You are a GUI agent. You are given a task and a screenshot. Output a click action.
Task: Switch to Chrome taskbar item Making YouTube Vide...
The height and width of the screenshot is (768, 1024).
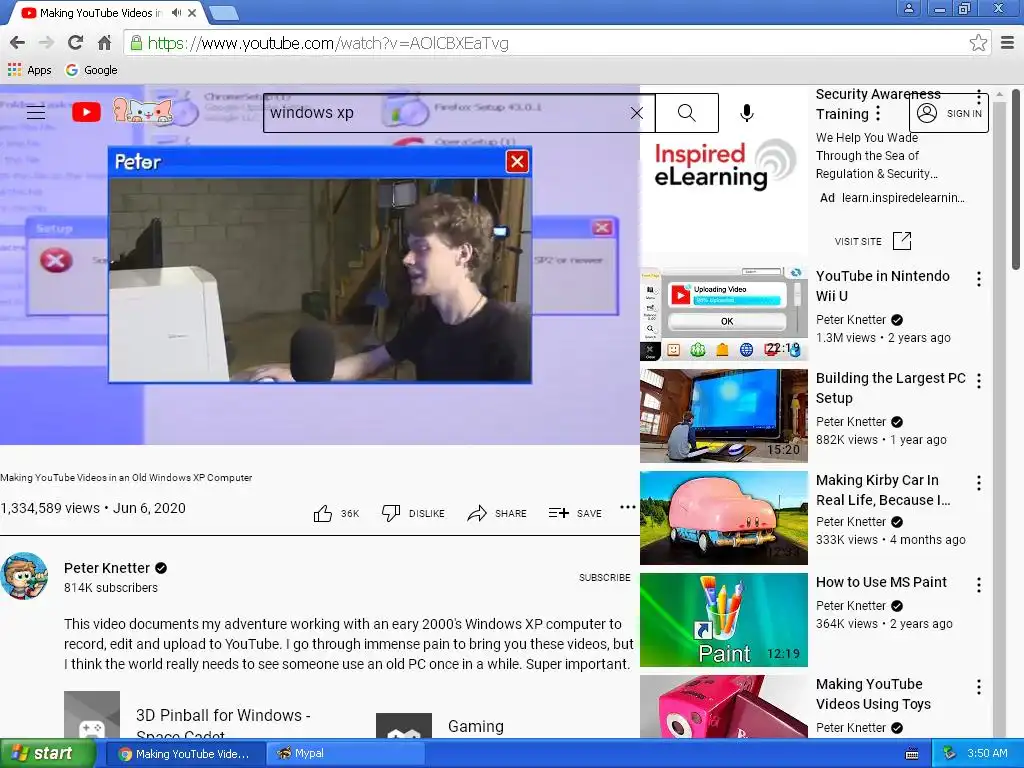(x=185, y=754)
